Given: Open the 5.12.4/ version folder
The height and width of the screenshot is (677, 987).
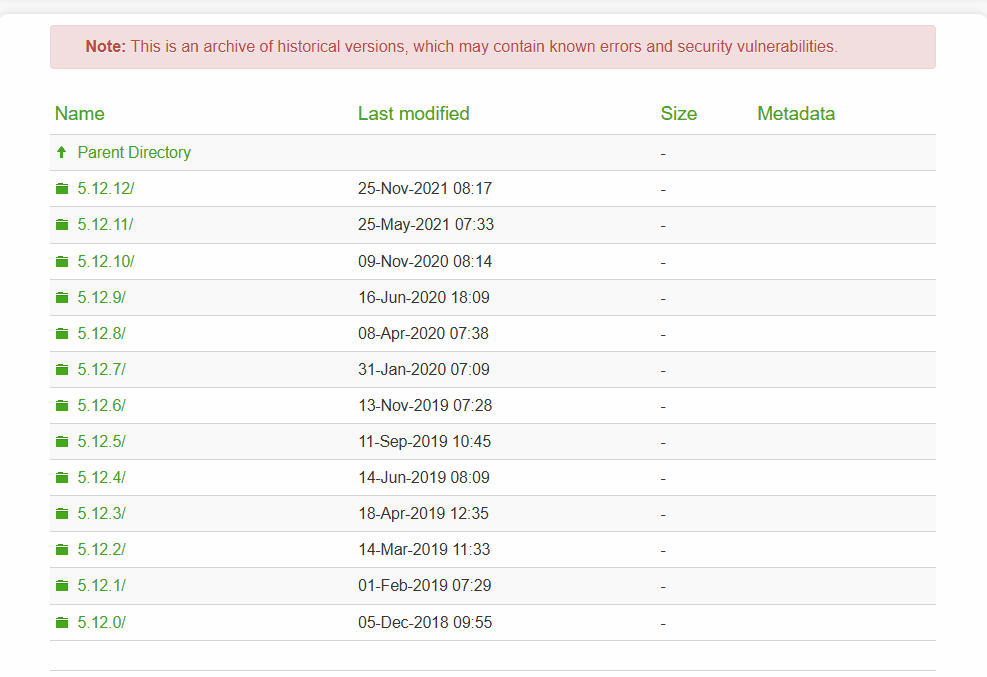Looking at the screenshot, I should tap(101, 478).
